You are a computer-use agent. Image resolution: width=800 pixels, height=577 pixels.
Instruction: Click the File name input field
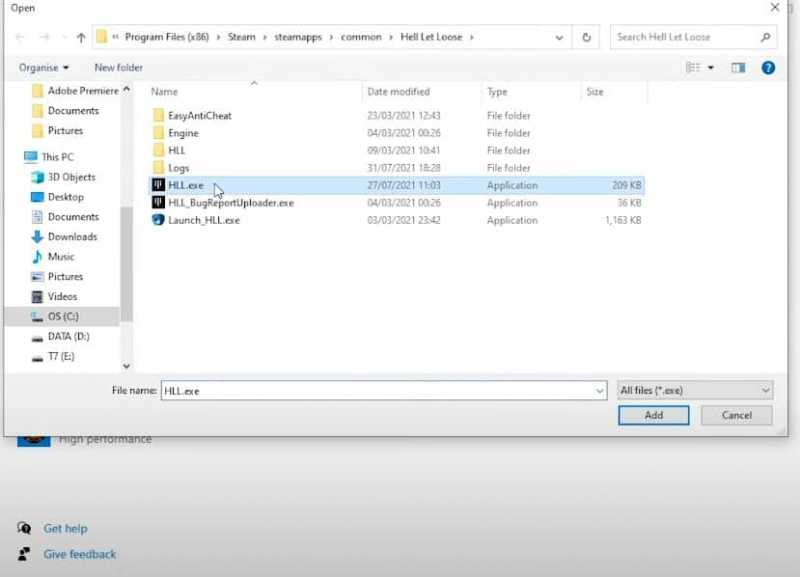377,391
